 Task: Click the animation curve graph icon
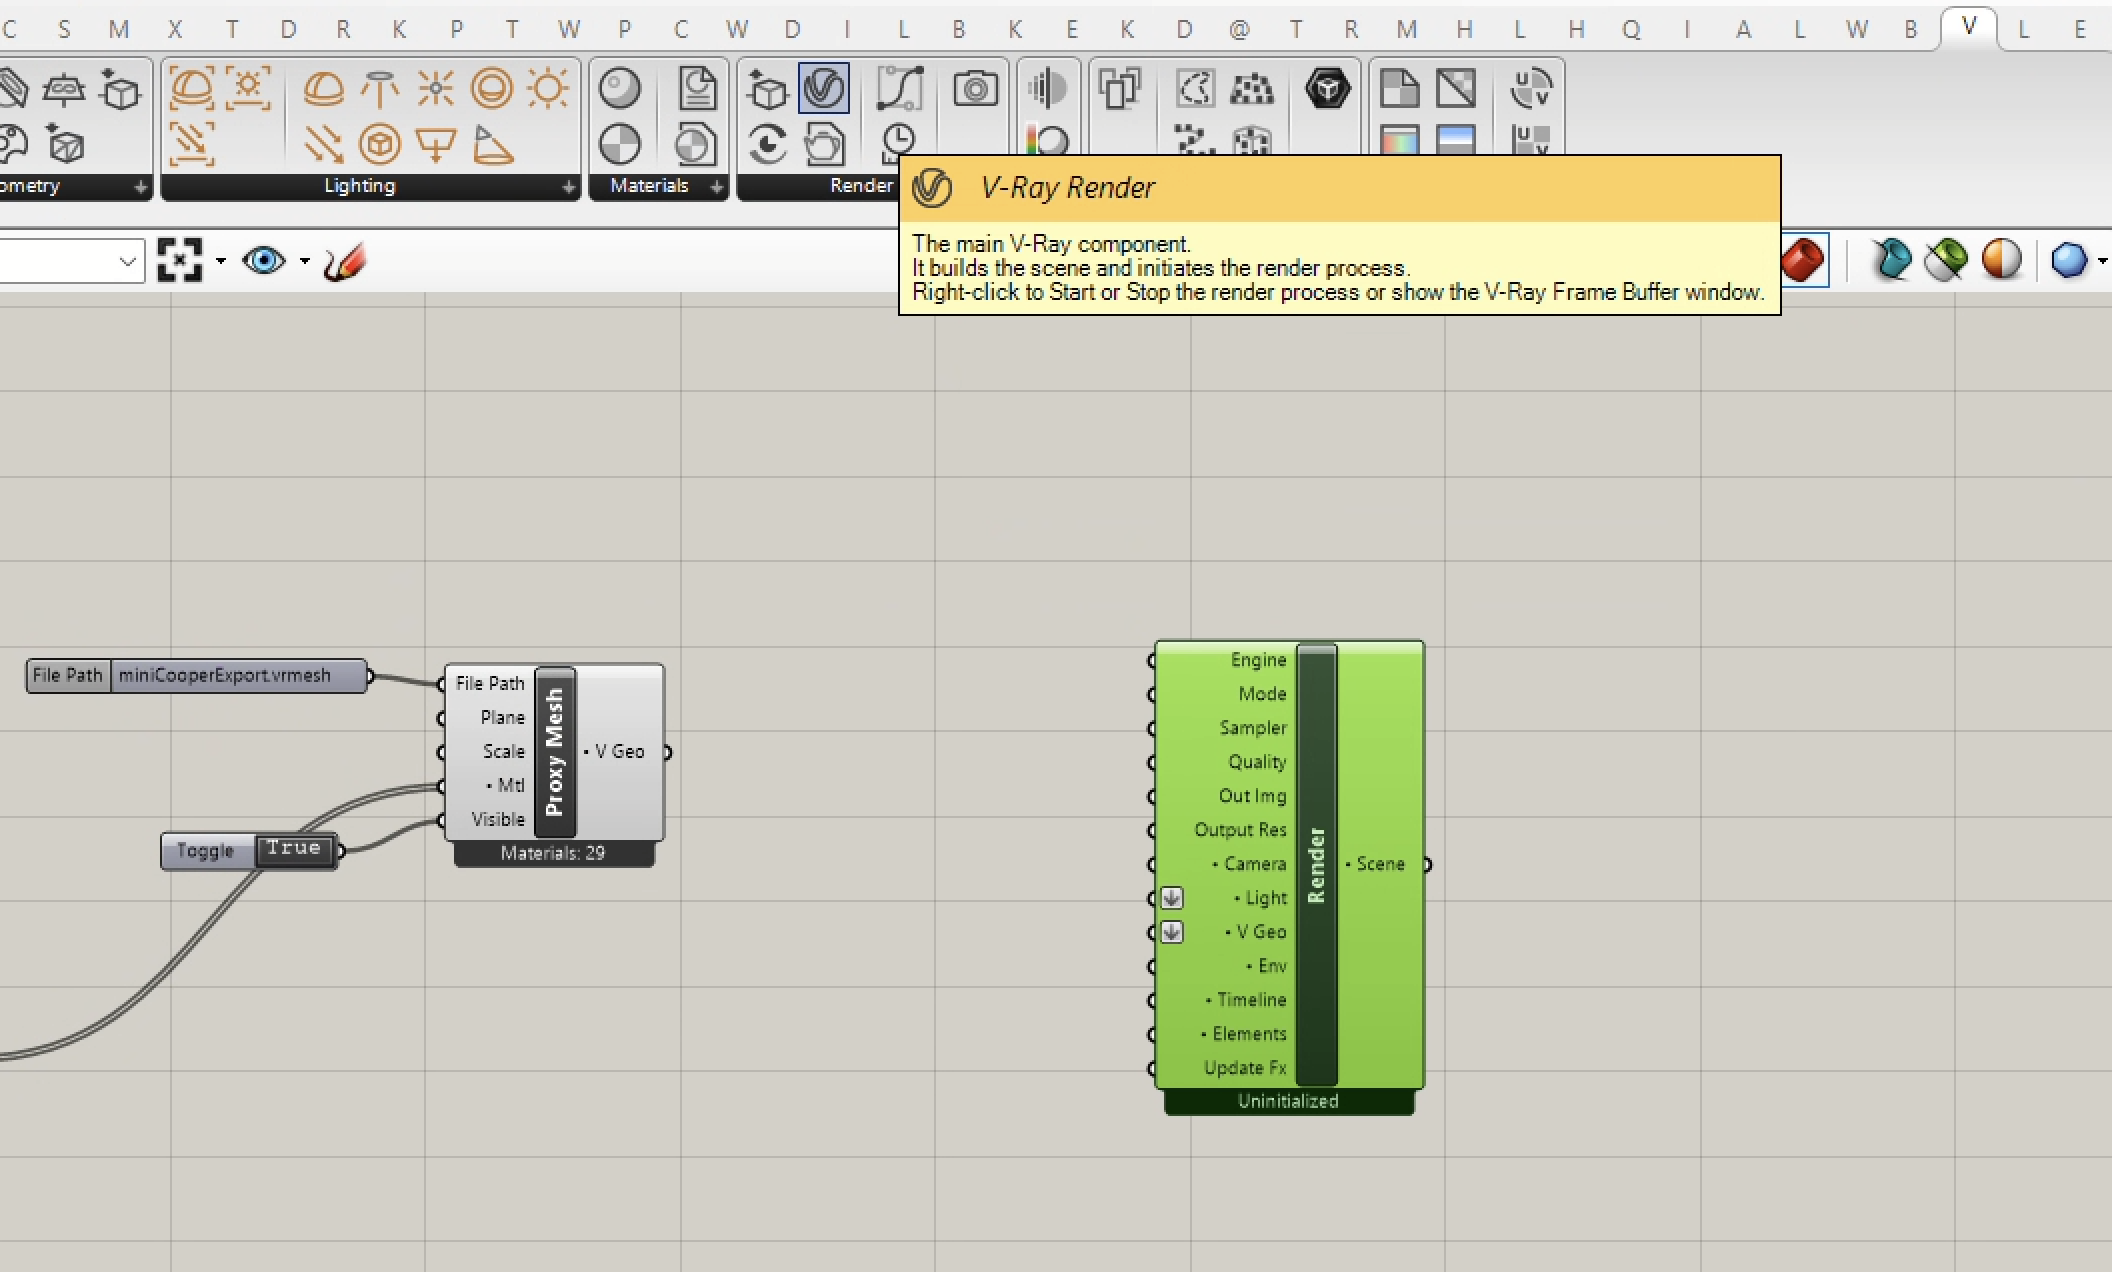(899, 89)
